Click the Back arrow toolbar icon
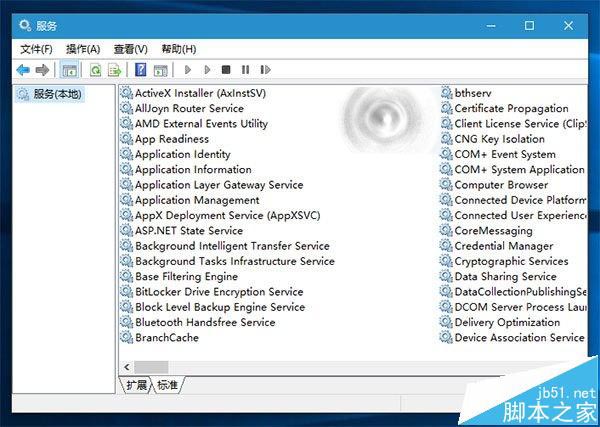600x427 pixels. pos(23,70)
